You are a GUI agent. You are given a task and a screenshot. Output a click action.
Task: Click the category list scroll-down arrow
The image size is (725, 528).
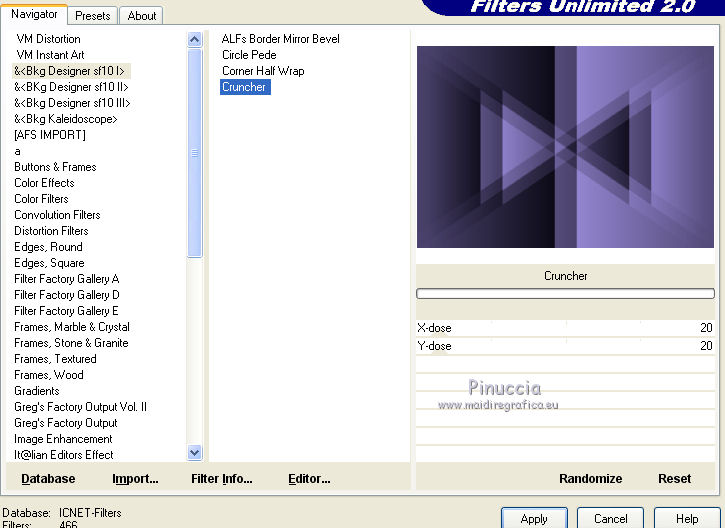pos(195,453)
